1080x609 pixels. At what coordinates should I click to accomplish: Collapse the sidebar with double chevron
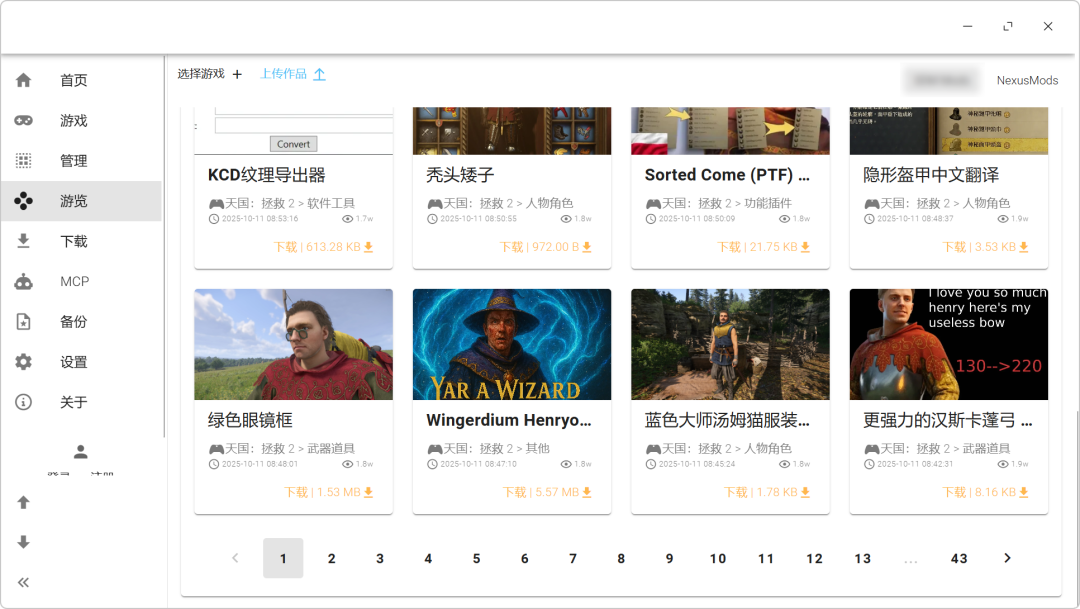tap(23, 583)
